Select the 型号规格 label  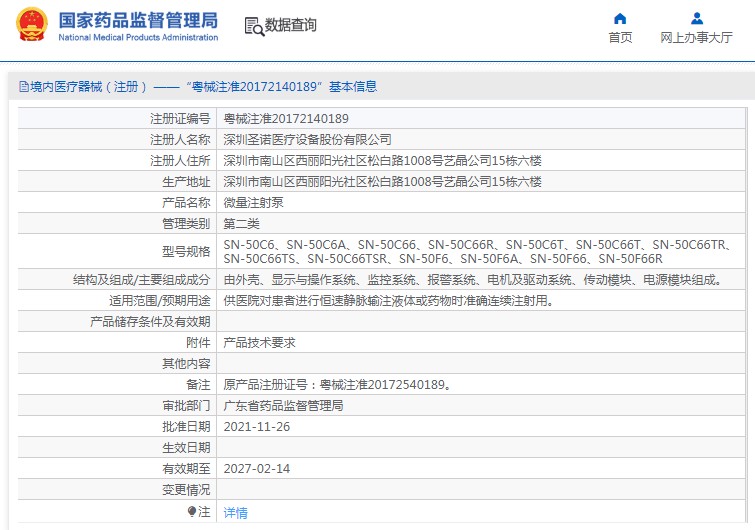(186, 251)
